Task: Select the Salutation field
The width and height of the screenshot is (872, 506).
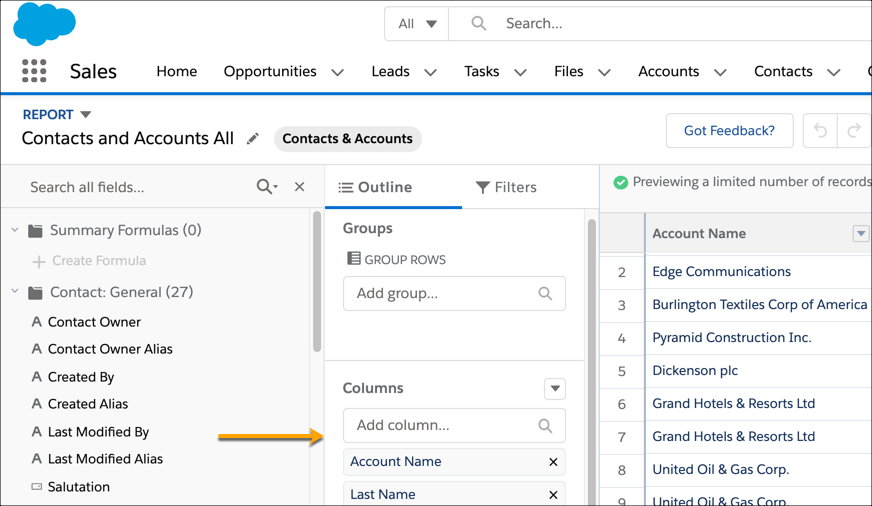Action: pos(78,487)
